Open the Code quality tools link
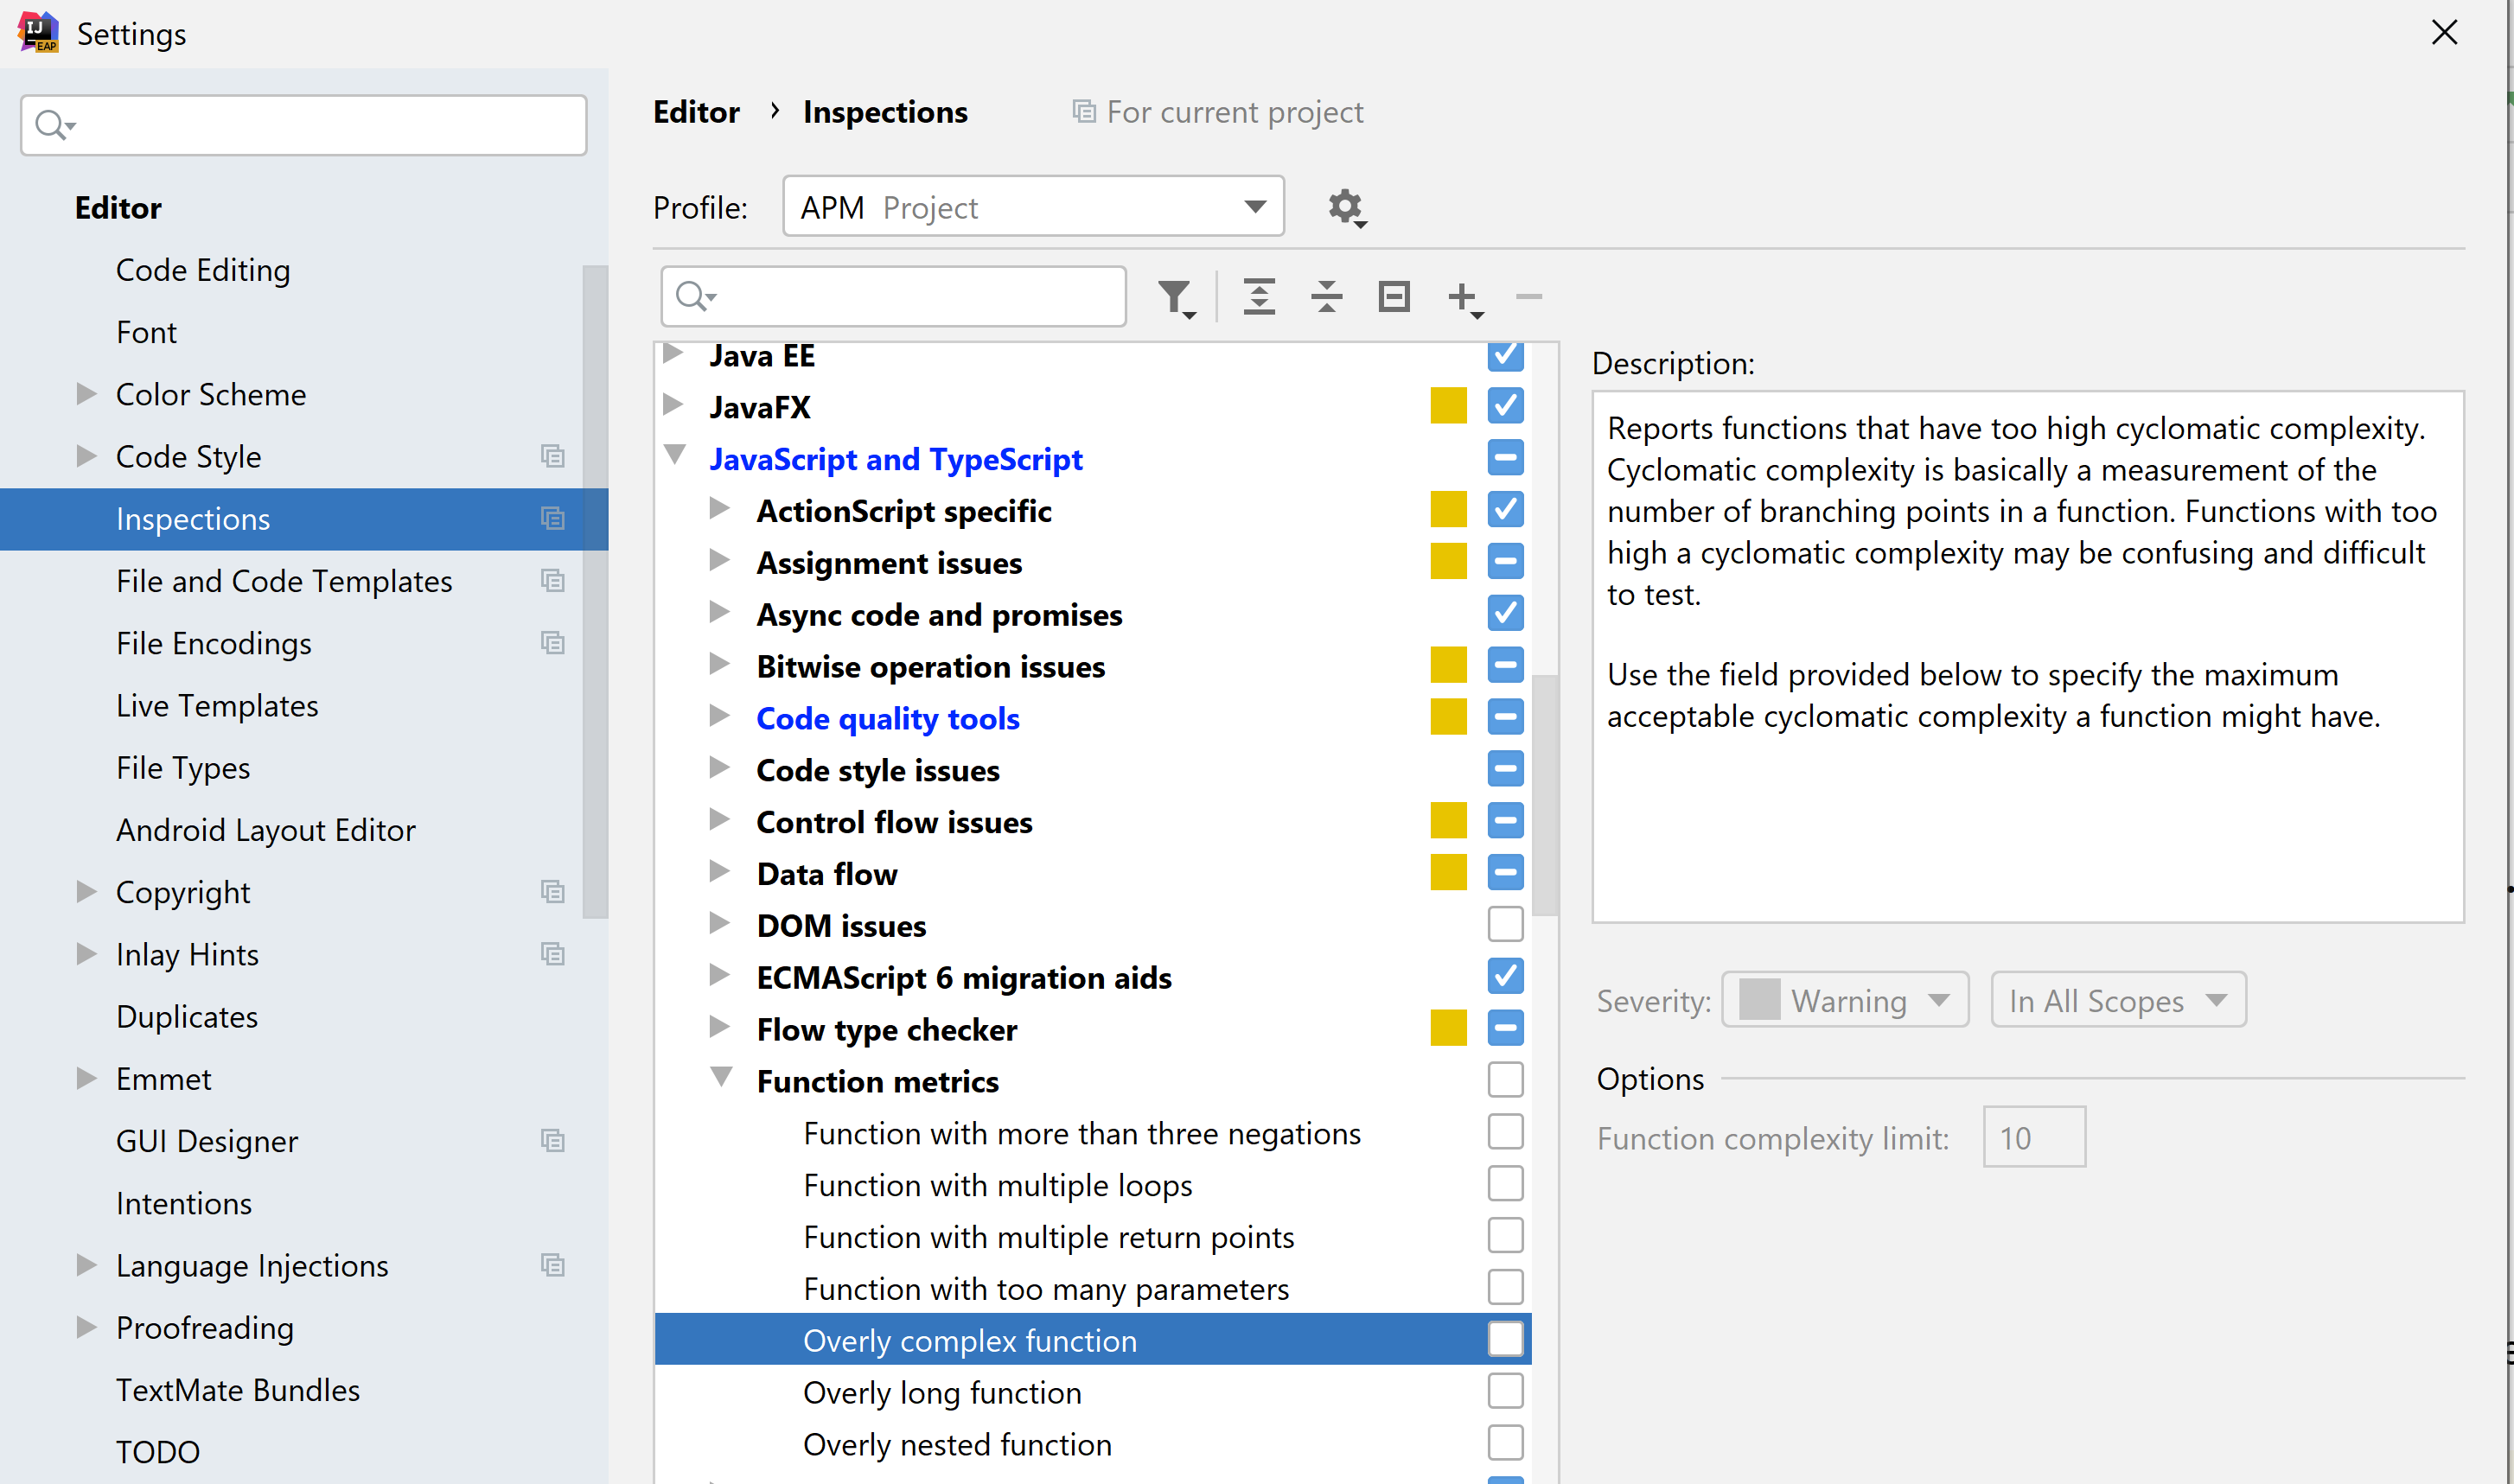The height and width of the screenshot is (1484, 2514). click(x=887, y=717)
